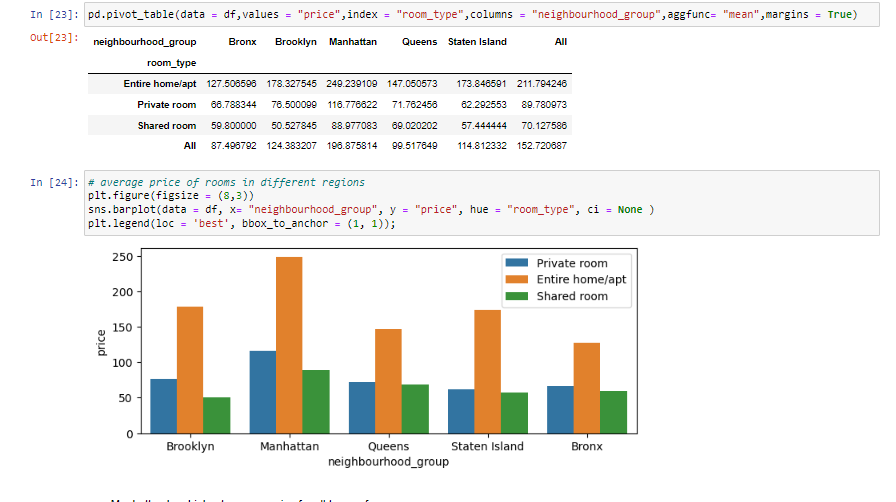Click cell value 62.292553
Image resolution: width=896 pixels, height=502 pixels.
coord(483,105)
